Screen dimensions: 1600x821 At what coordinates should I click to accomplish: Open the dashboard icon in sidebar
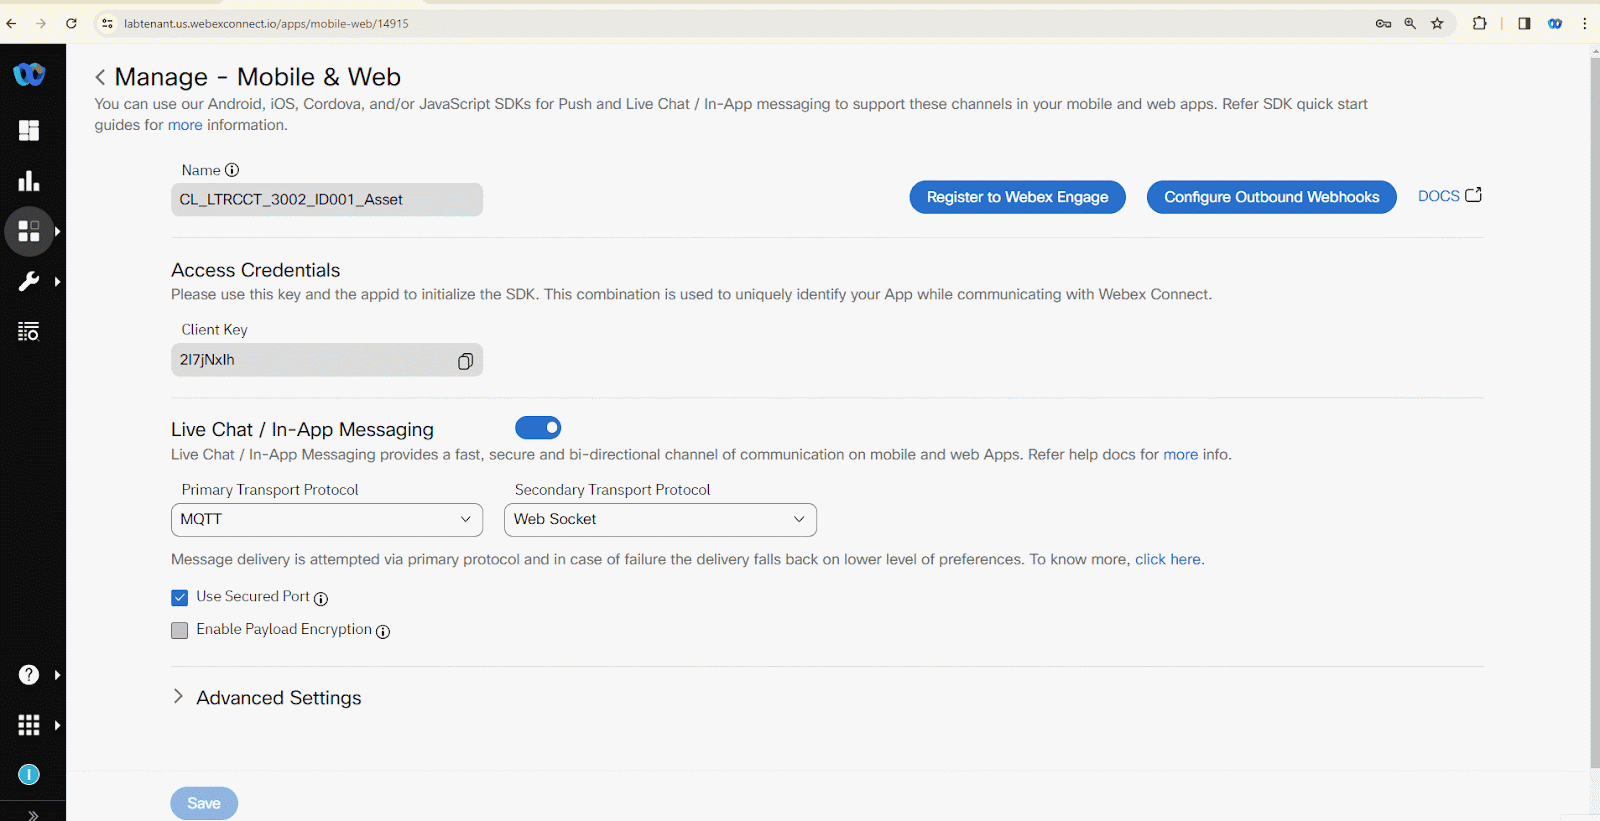point(29,131)
